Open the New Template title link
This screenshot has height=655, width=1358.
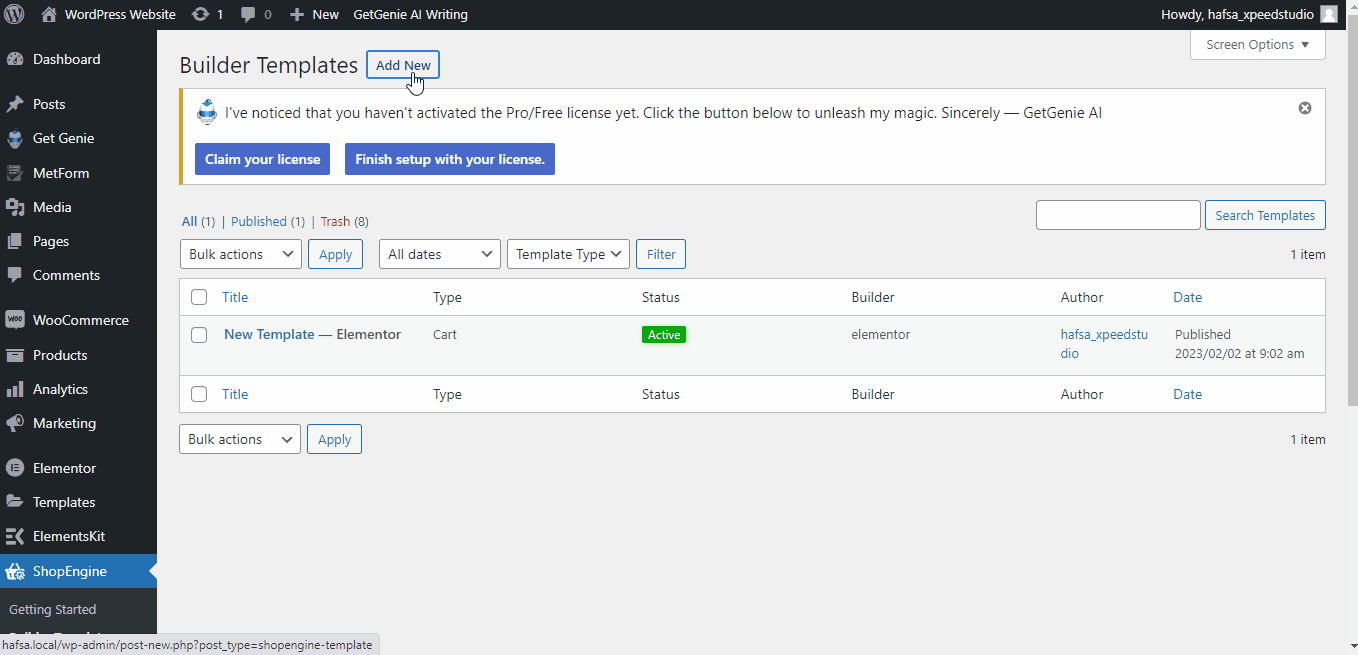tap(269, 334)
